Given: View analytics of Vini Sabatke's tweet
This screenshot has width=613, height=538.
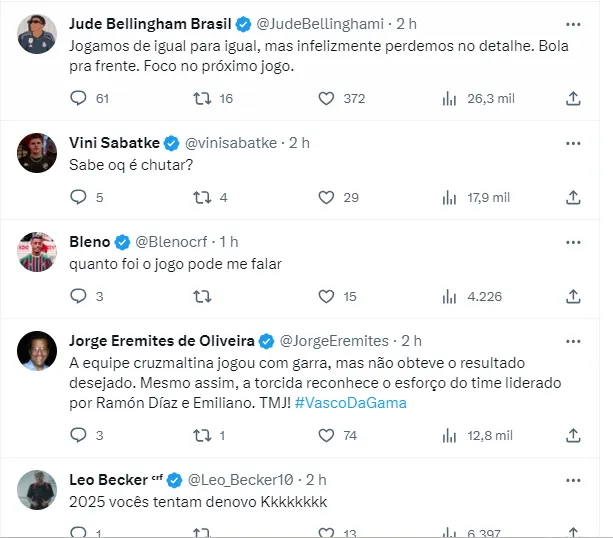Looking at the screenshot, I should coord(450,197).
